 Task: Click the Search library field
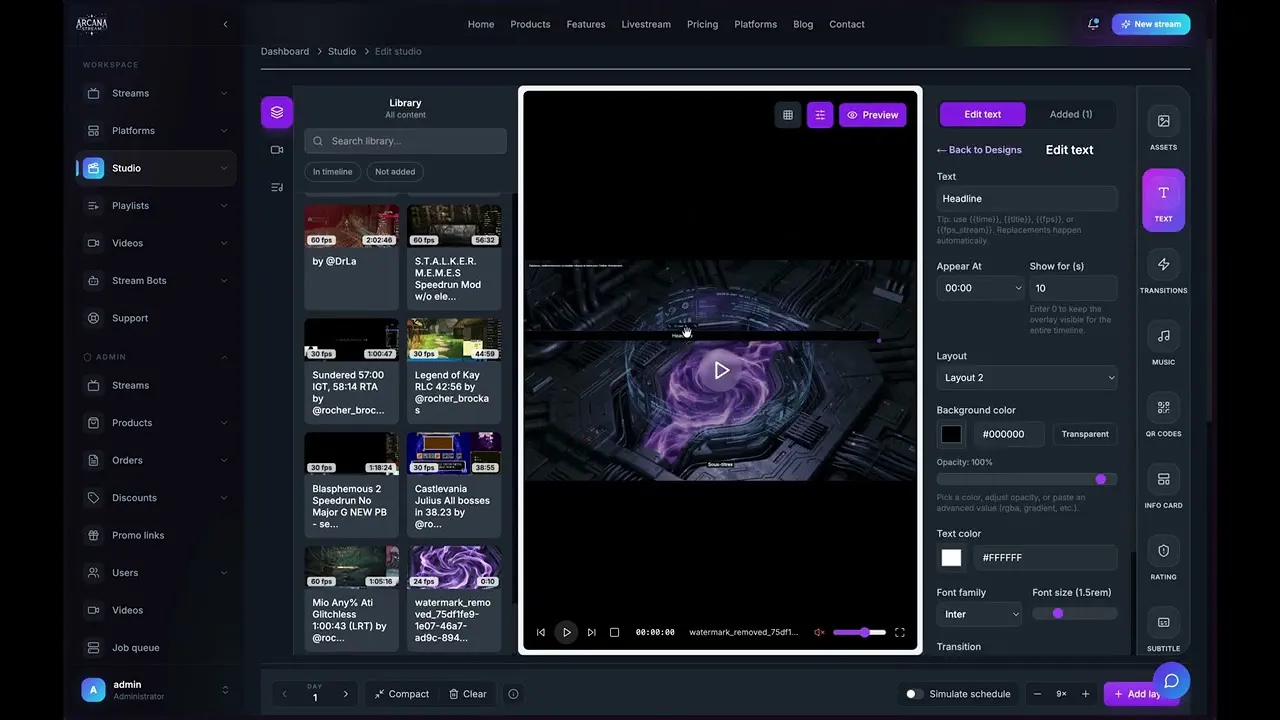coord(405,141)
